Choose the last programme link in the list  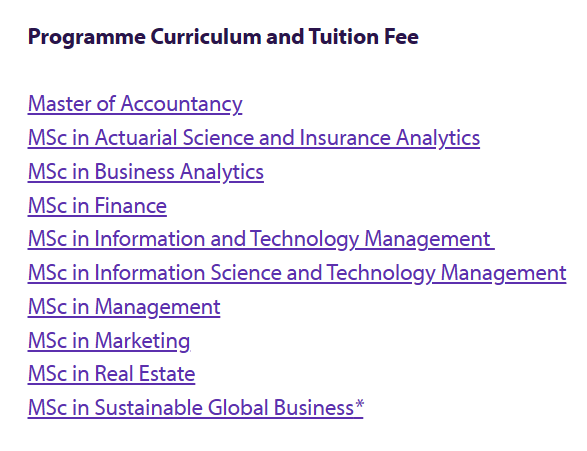click(196, 408)
